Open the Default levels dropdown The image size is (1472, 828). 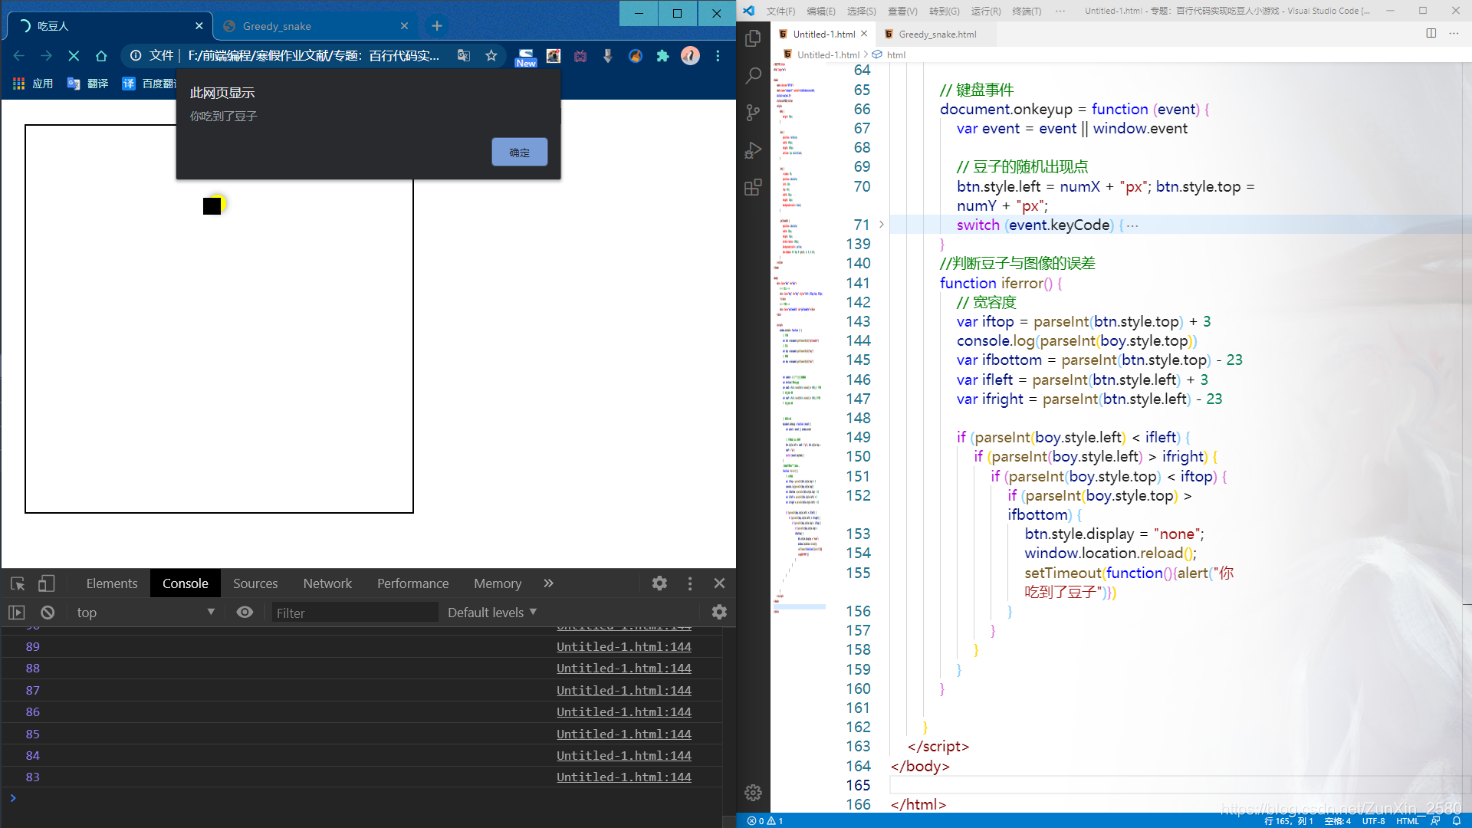492,612
